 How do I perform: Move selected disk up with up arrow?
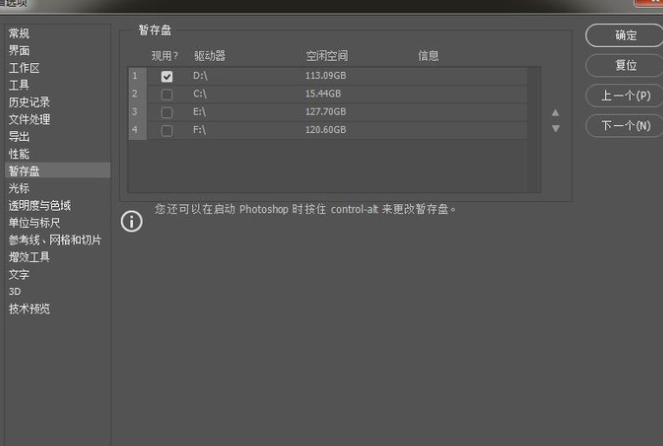pyautogui.click(x=556, y=112)
